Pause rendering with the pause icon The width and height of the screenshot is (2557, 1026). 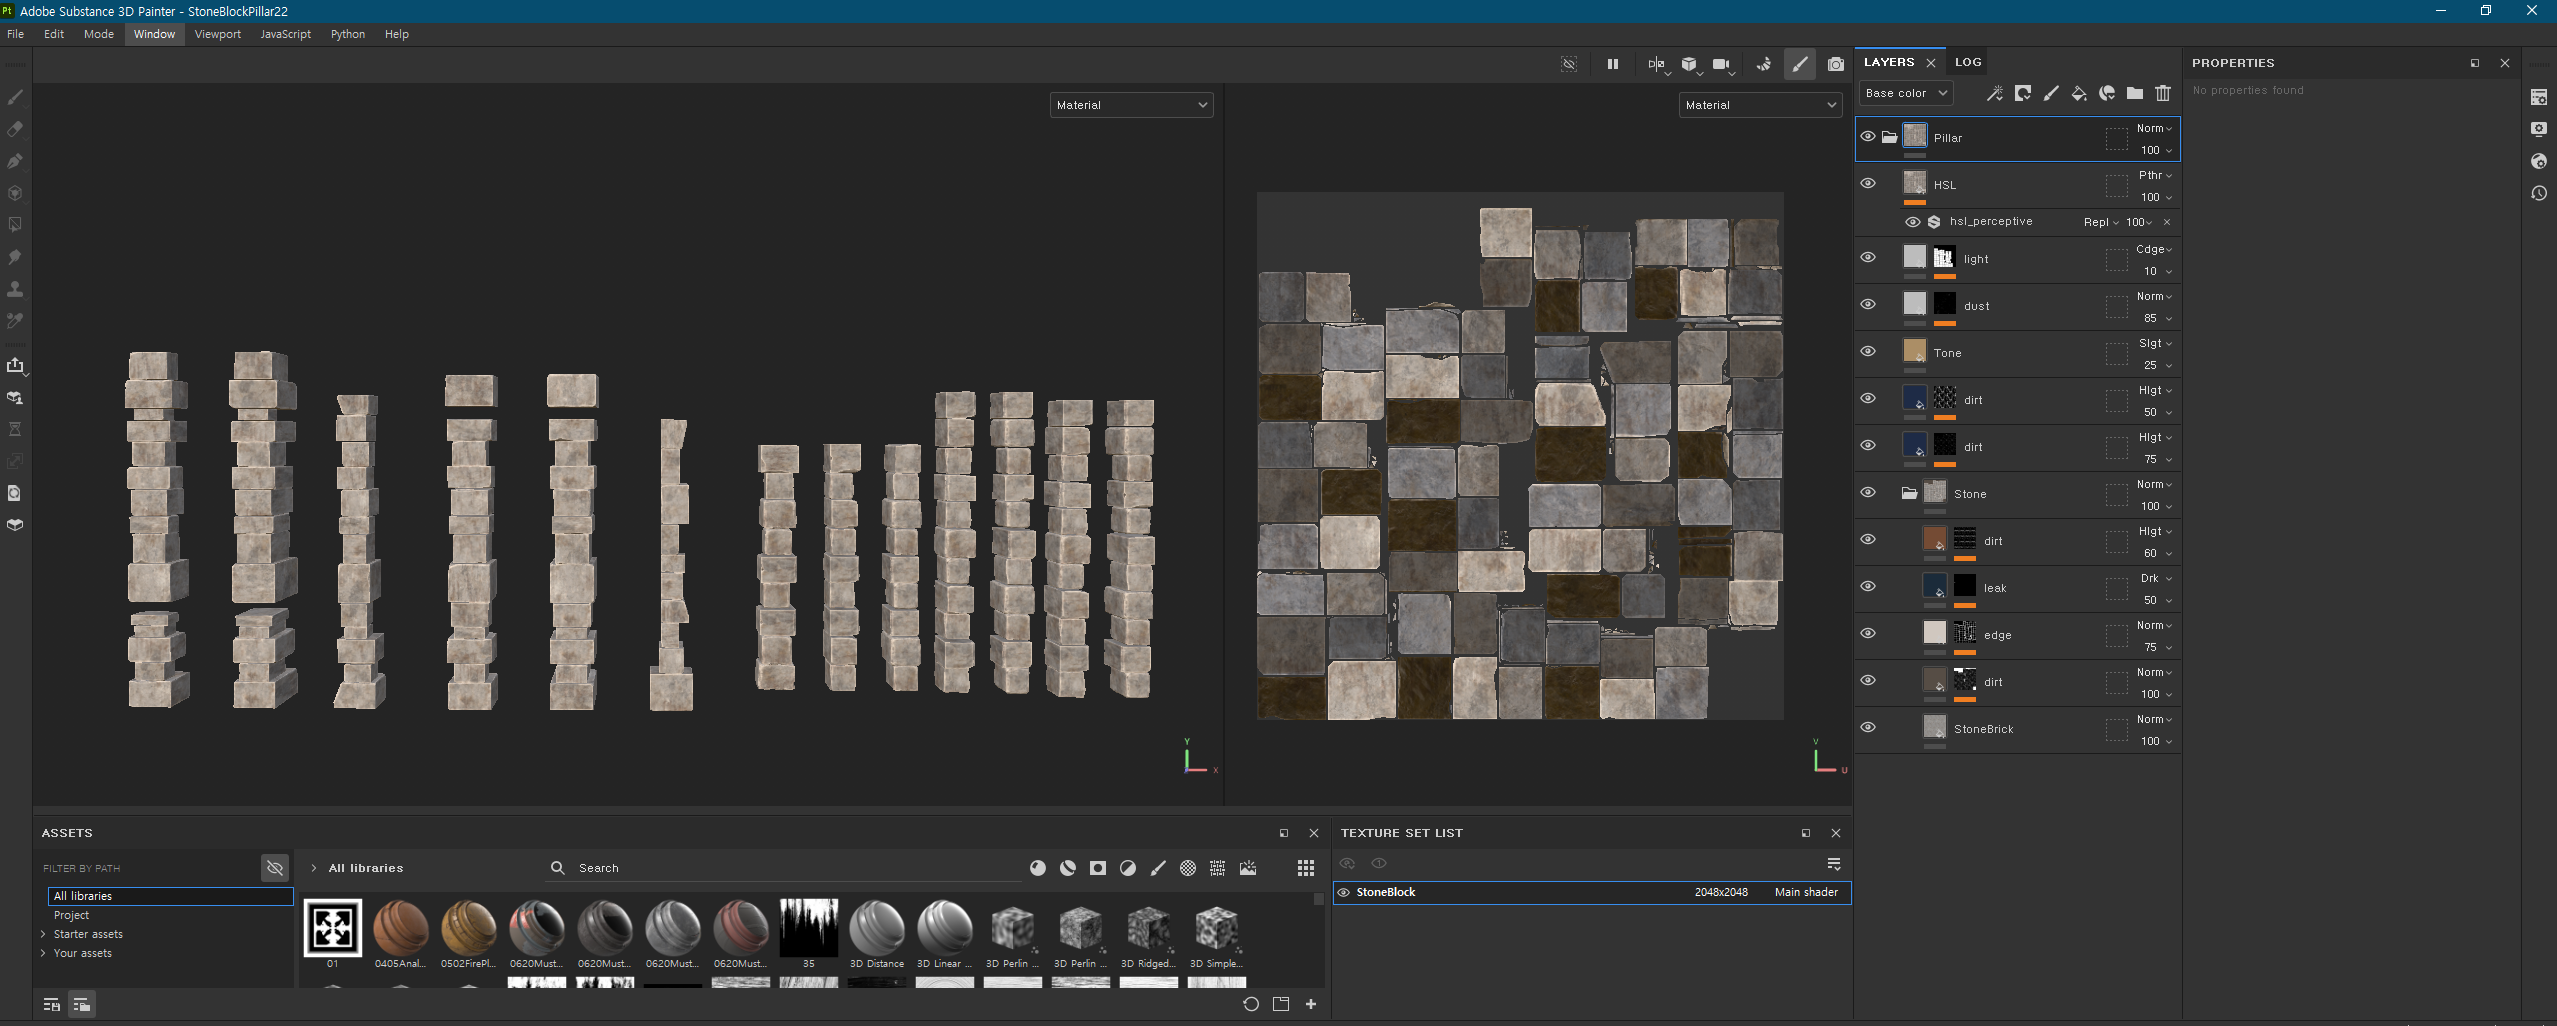point(1612,64)
